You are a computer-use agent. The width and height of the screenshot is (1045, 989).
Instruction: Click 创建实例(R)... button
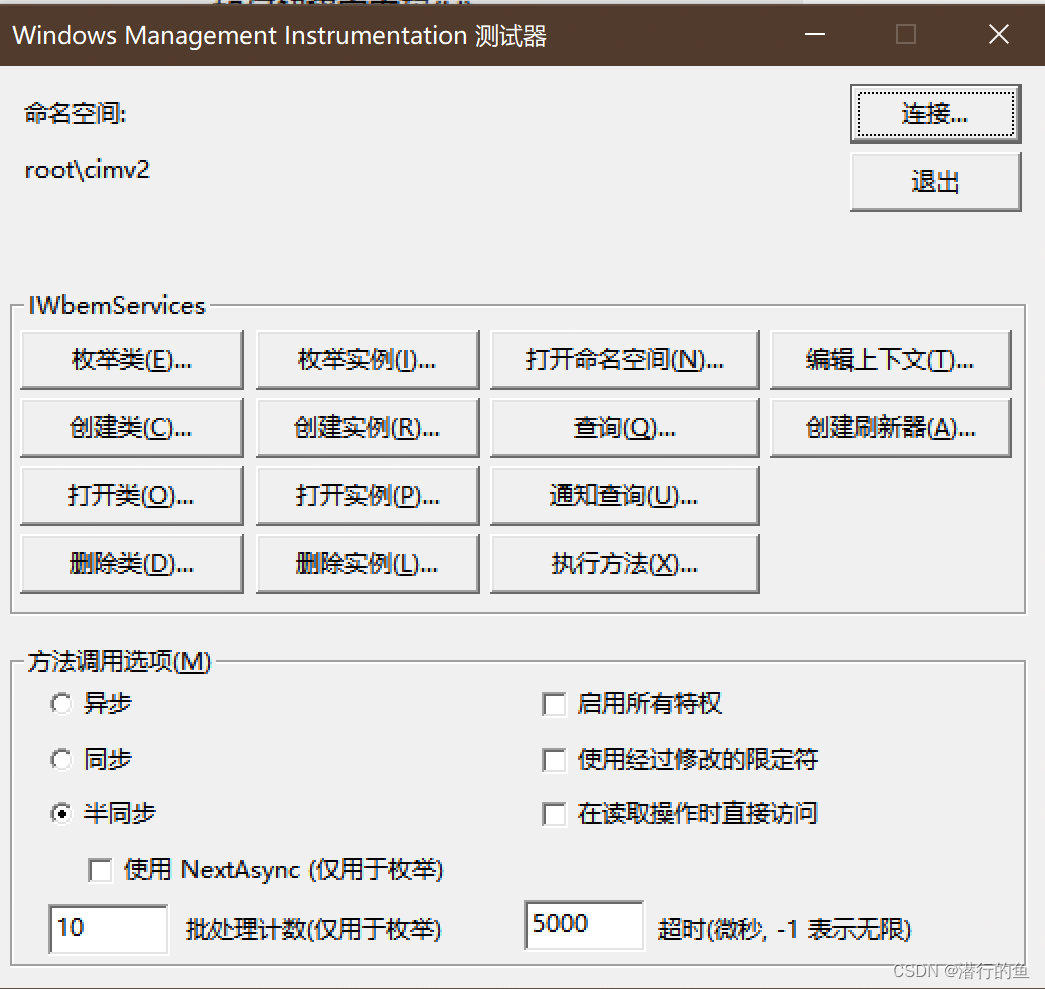tap(367, 428)
